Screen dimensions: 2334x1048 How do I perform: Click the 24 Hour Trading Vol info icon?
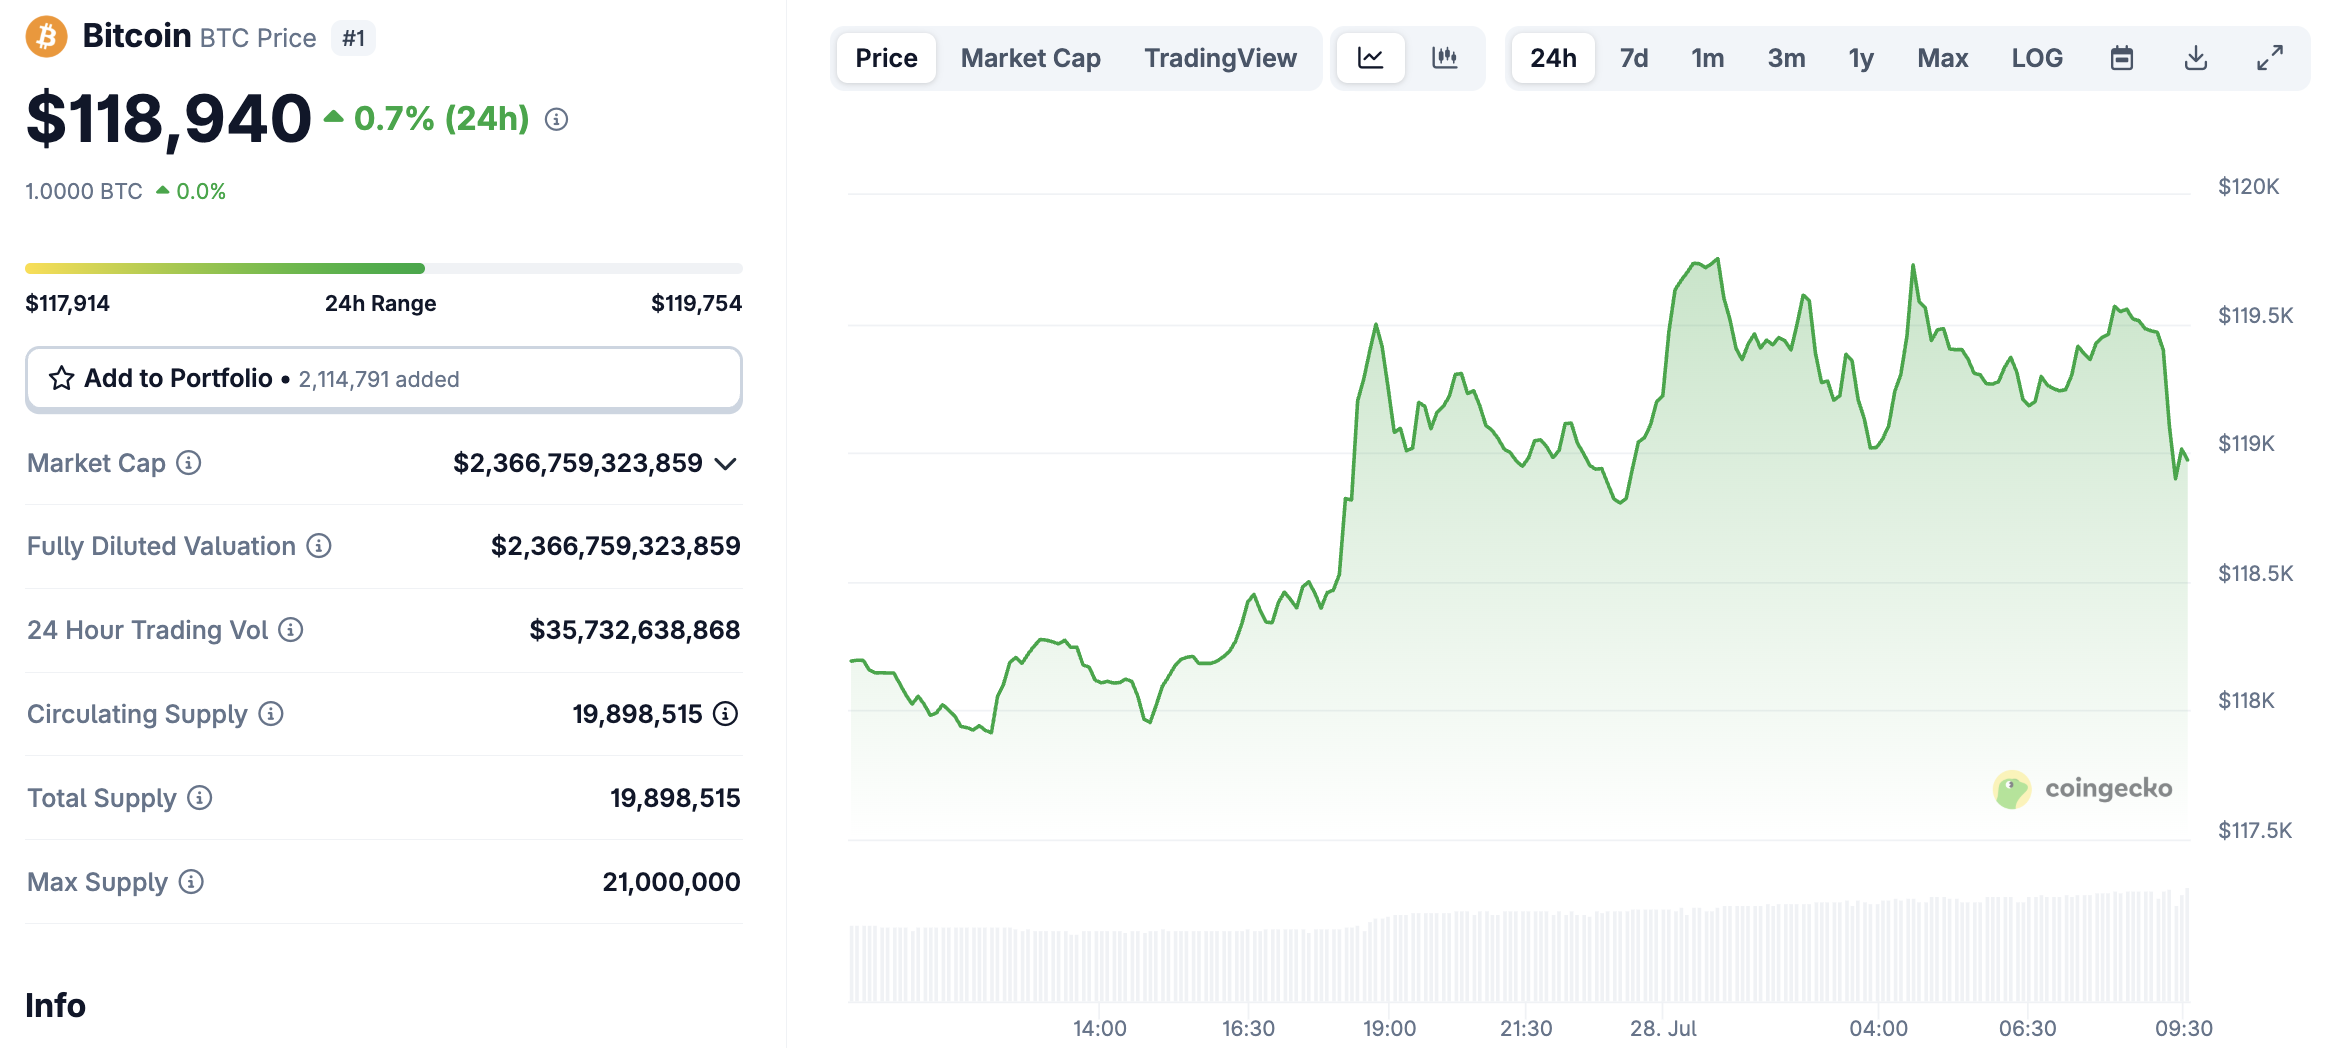[x=291, y=630]
